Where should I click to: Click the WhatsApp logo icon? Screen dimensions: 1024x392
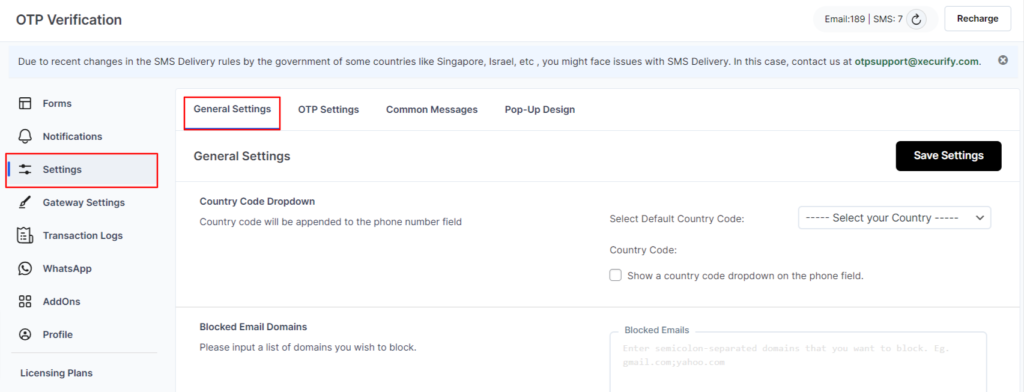click(25, 269)
